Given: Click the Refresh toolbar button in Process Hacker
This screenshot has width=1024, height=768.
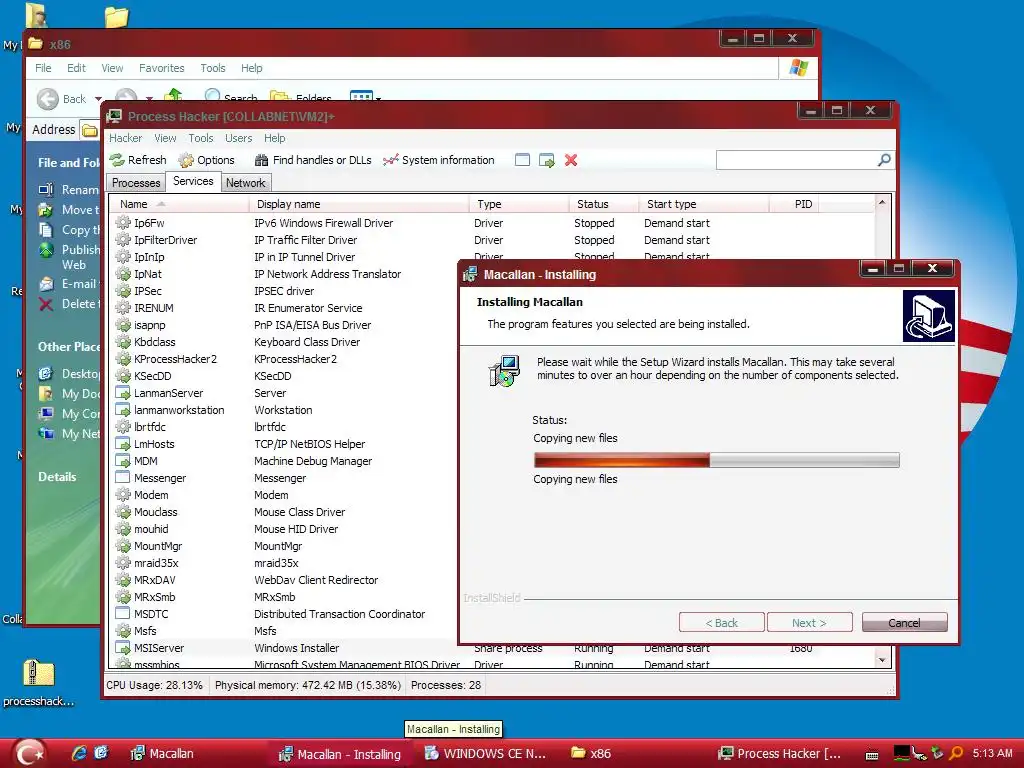Looking at the screenshot, I should (x=138, y=160).
